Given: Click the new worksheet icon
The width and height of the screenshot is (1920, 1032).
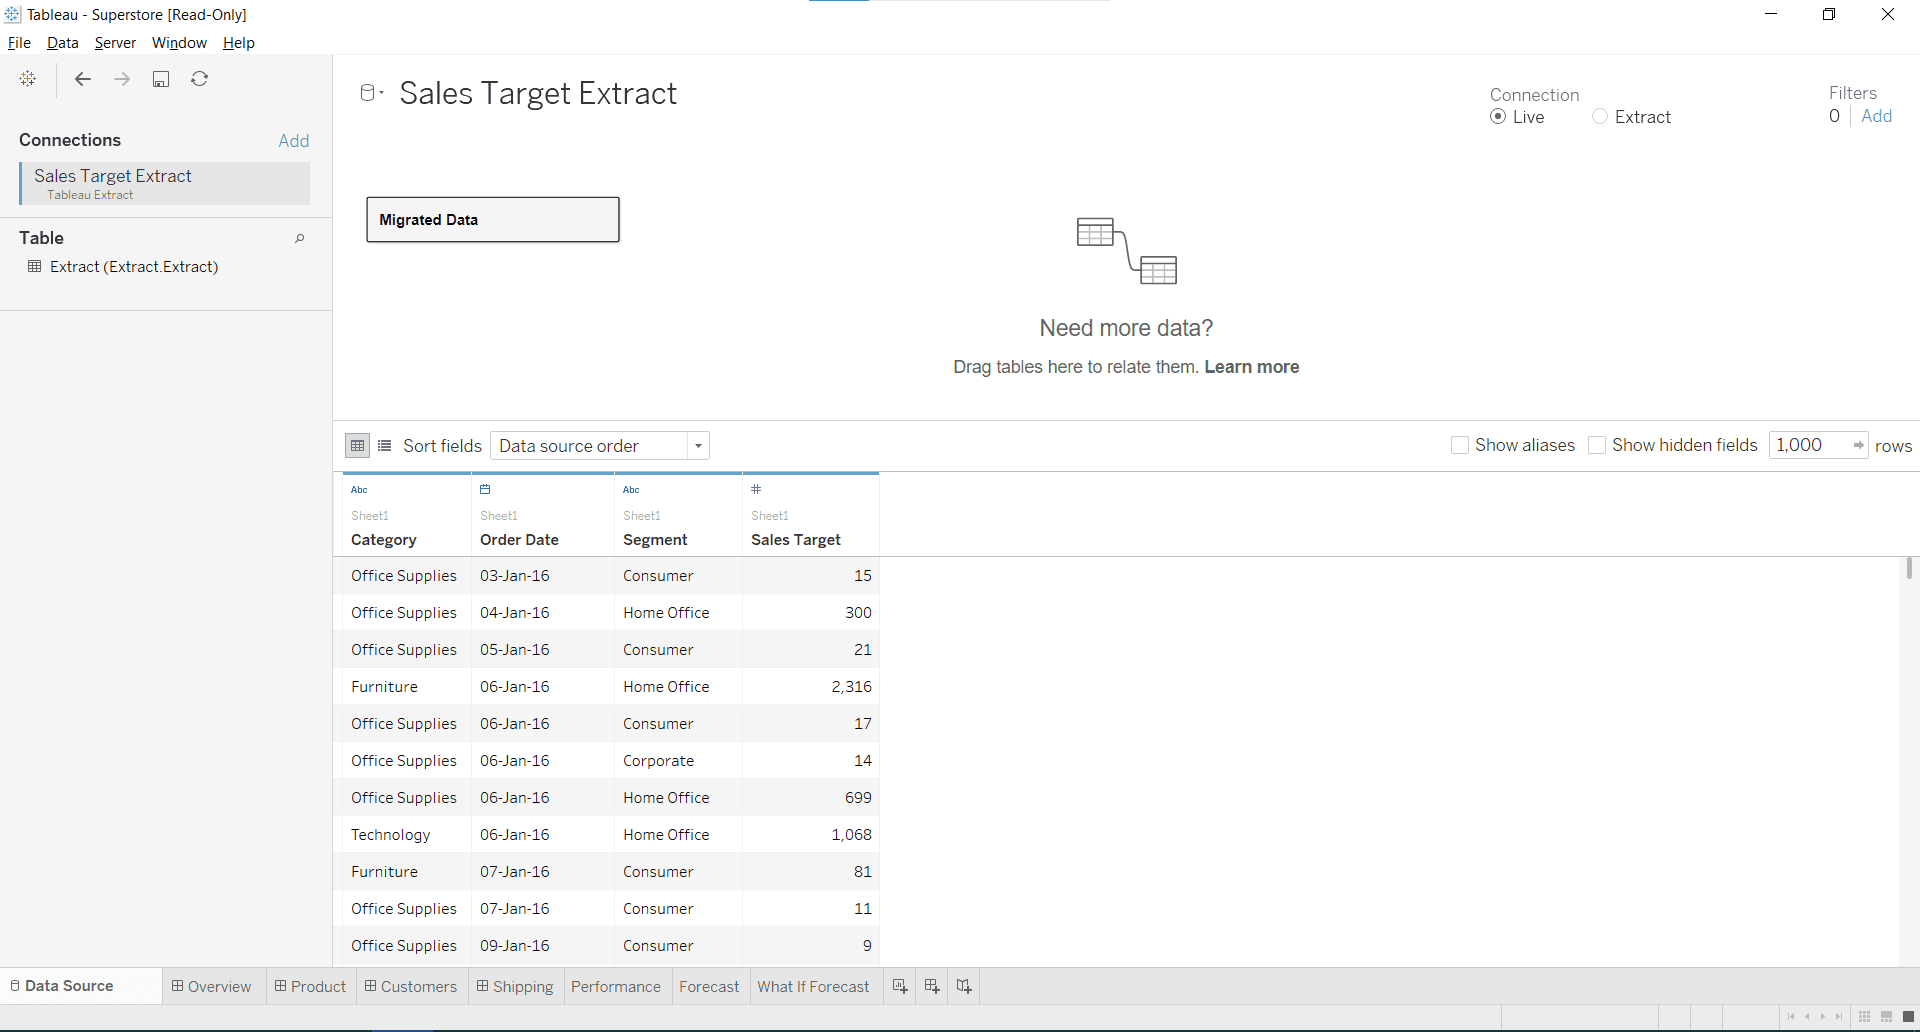Looking at the screenshot, I should [900, 986].
